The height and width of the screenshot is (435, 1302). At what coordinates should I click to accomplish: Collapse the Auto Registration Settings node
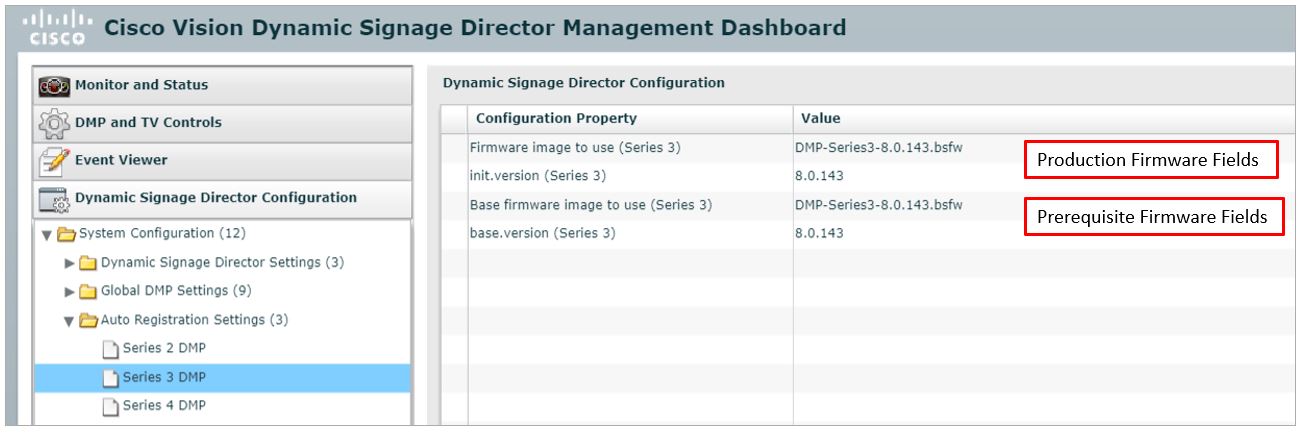pyautogui.click(x=69, y=321)
